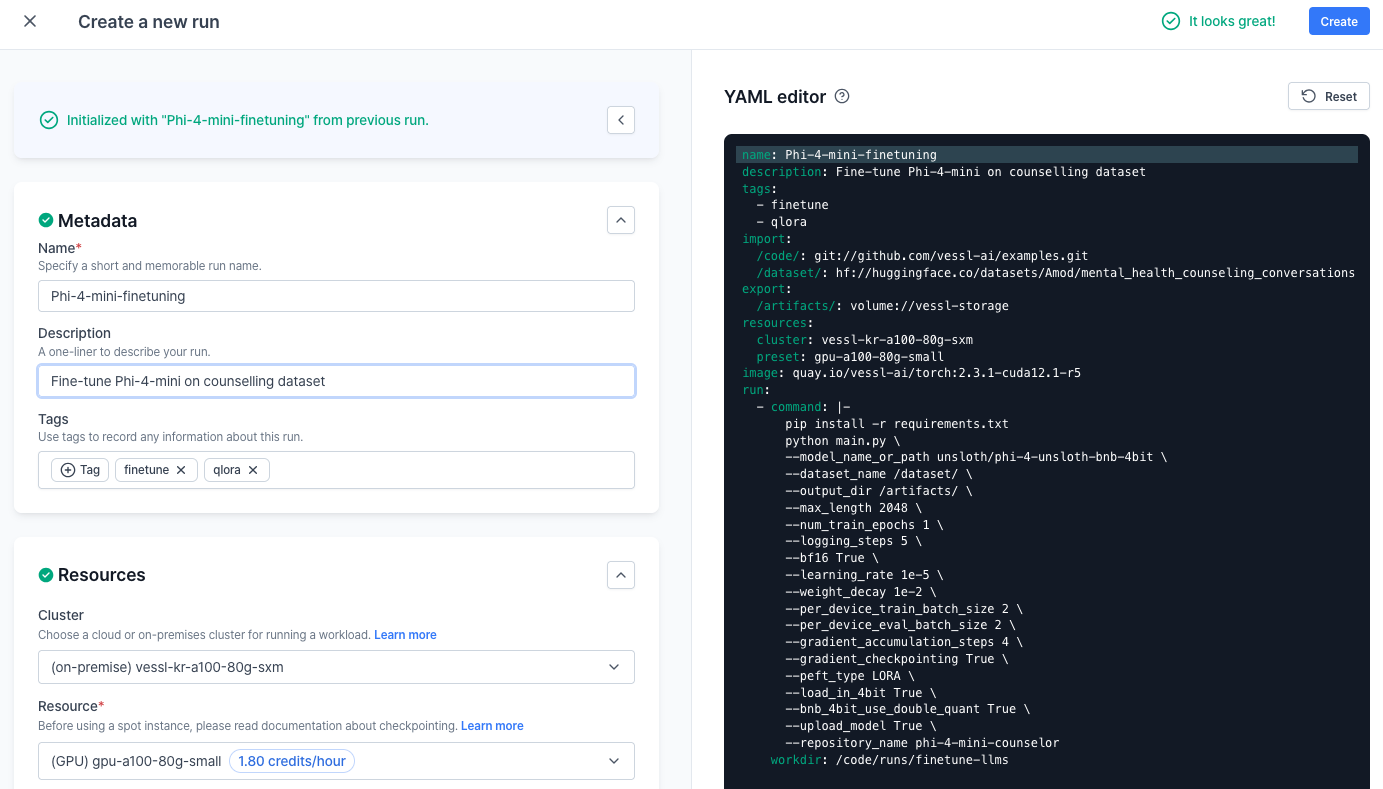Add a new Tag
Screen dimensions: 1383x789
click(x=81, y=470)
